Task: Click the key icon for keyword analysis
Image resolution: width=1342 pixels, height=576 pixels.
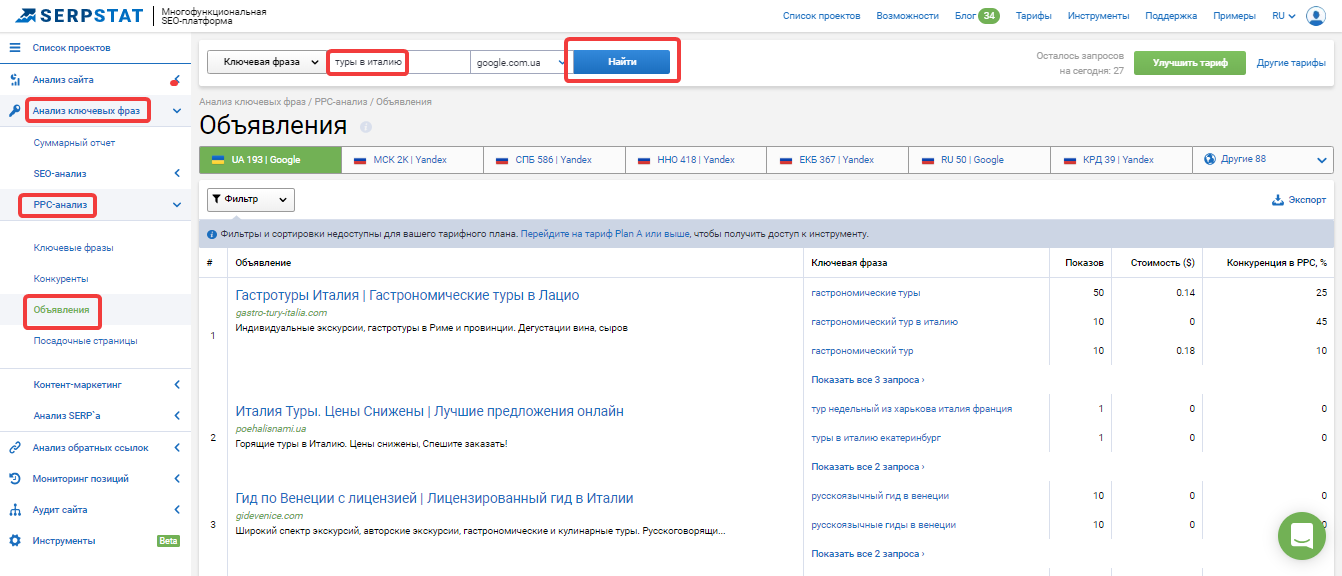Action: coord(15,111)
